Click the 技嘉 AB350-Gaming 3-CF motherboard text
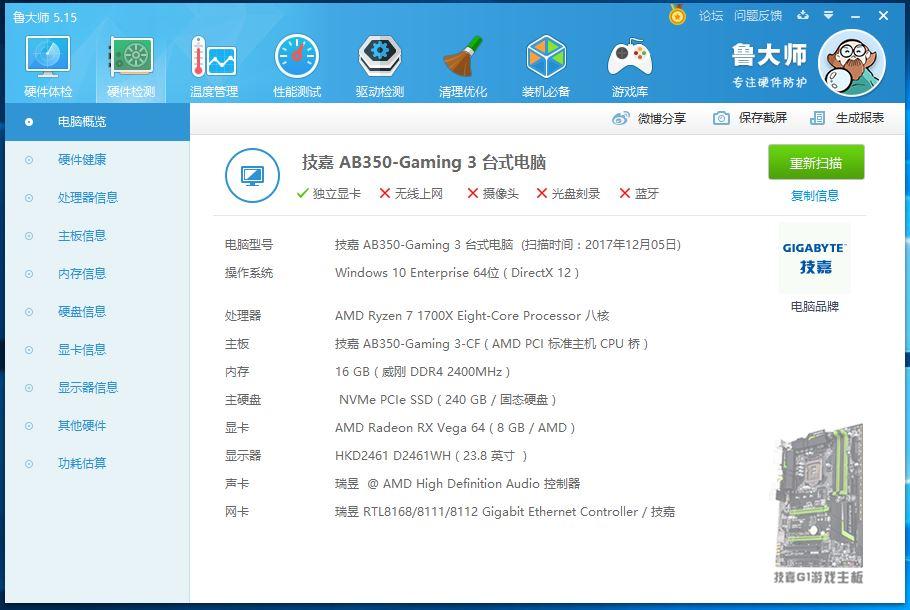Screen dimensions: 910x610 pos(492,344)
